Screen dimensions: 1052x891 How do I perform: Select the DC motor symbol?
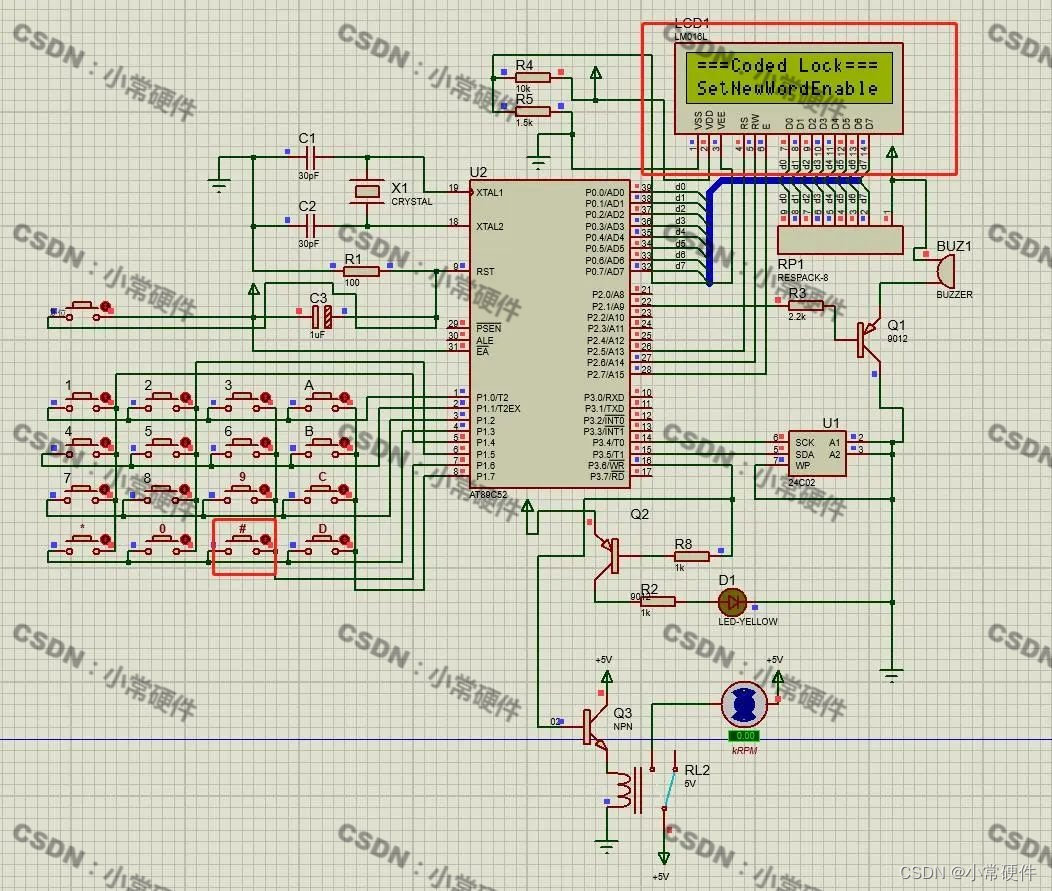point(745,704)
